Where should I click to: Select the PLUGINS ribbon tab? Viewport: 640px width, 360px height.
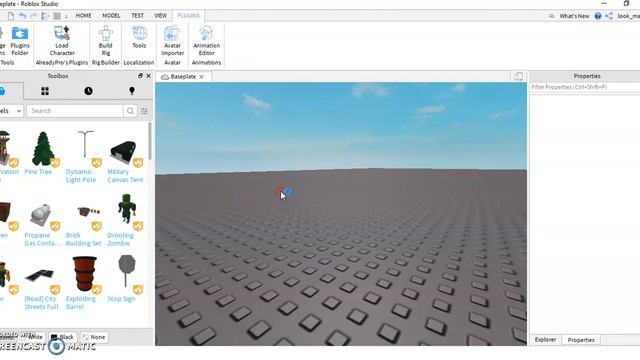tap(189, 16)
